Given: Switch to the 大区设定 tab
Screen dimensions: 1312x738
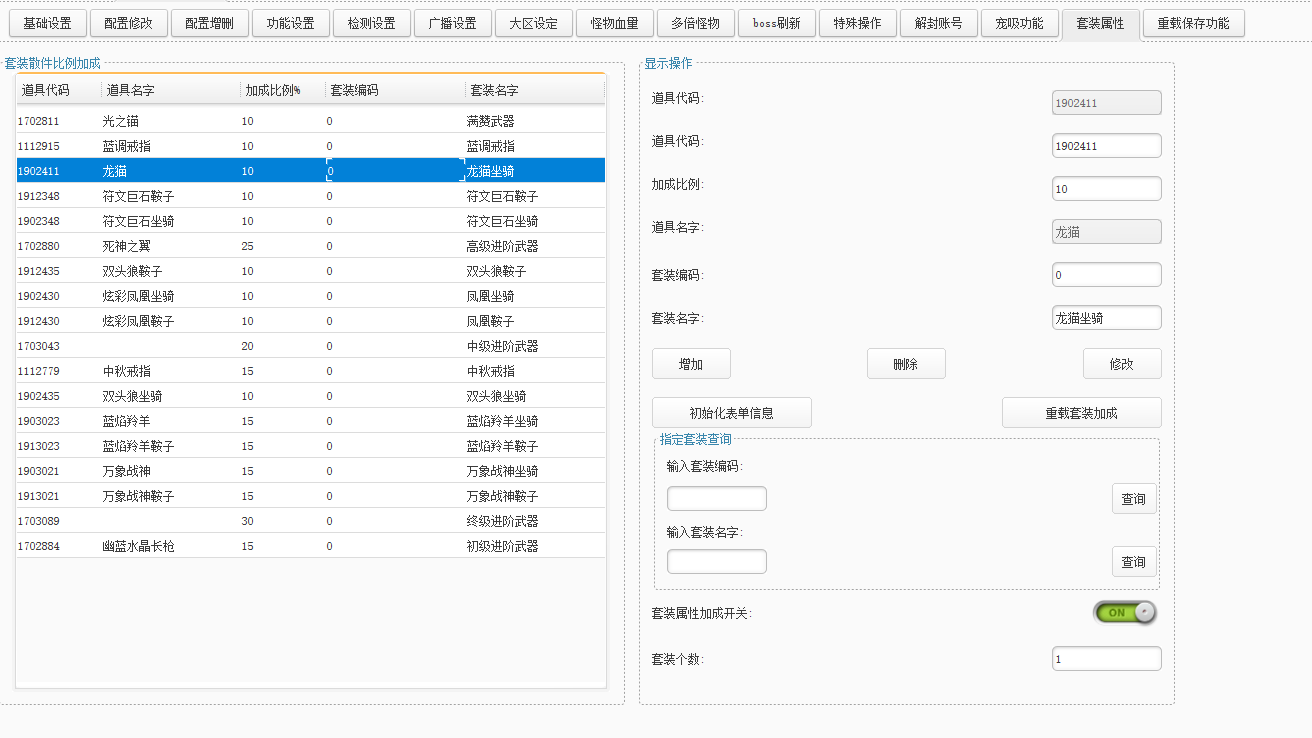Looking at the screenshot, I should (x=533, y=23).
